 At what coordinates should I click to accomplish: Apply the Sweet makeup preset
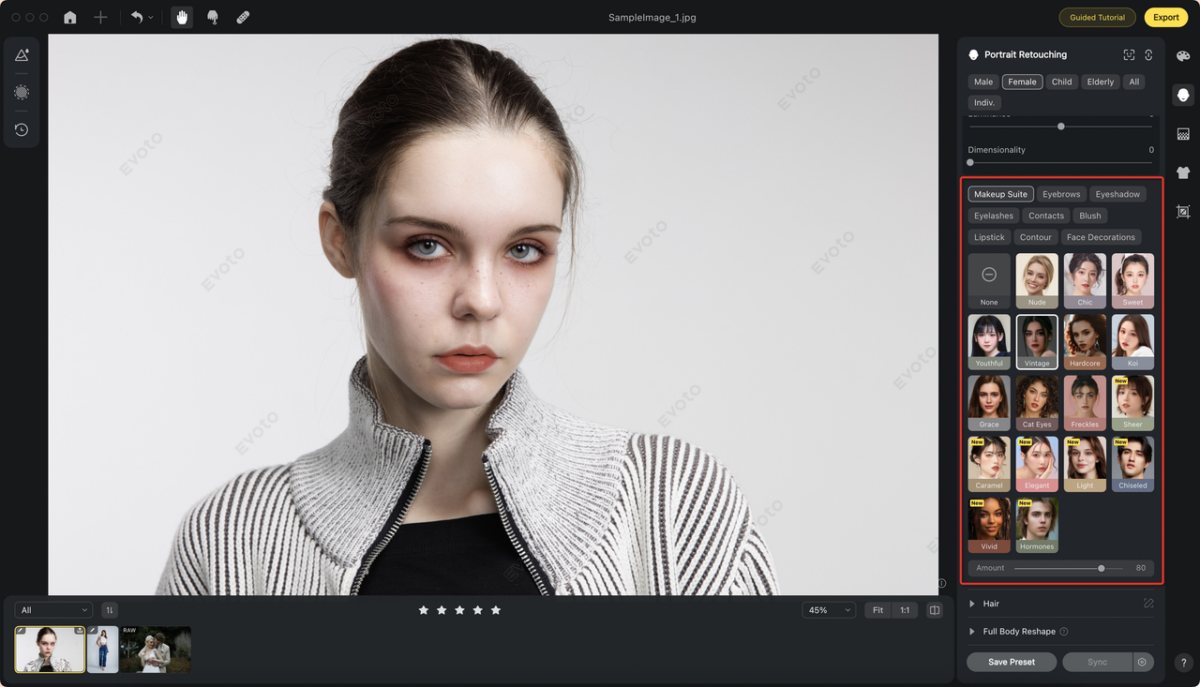pos(1133,280)
